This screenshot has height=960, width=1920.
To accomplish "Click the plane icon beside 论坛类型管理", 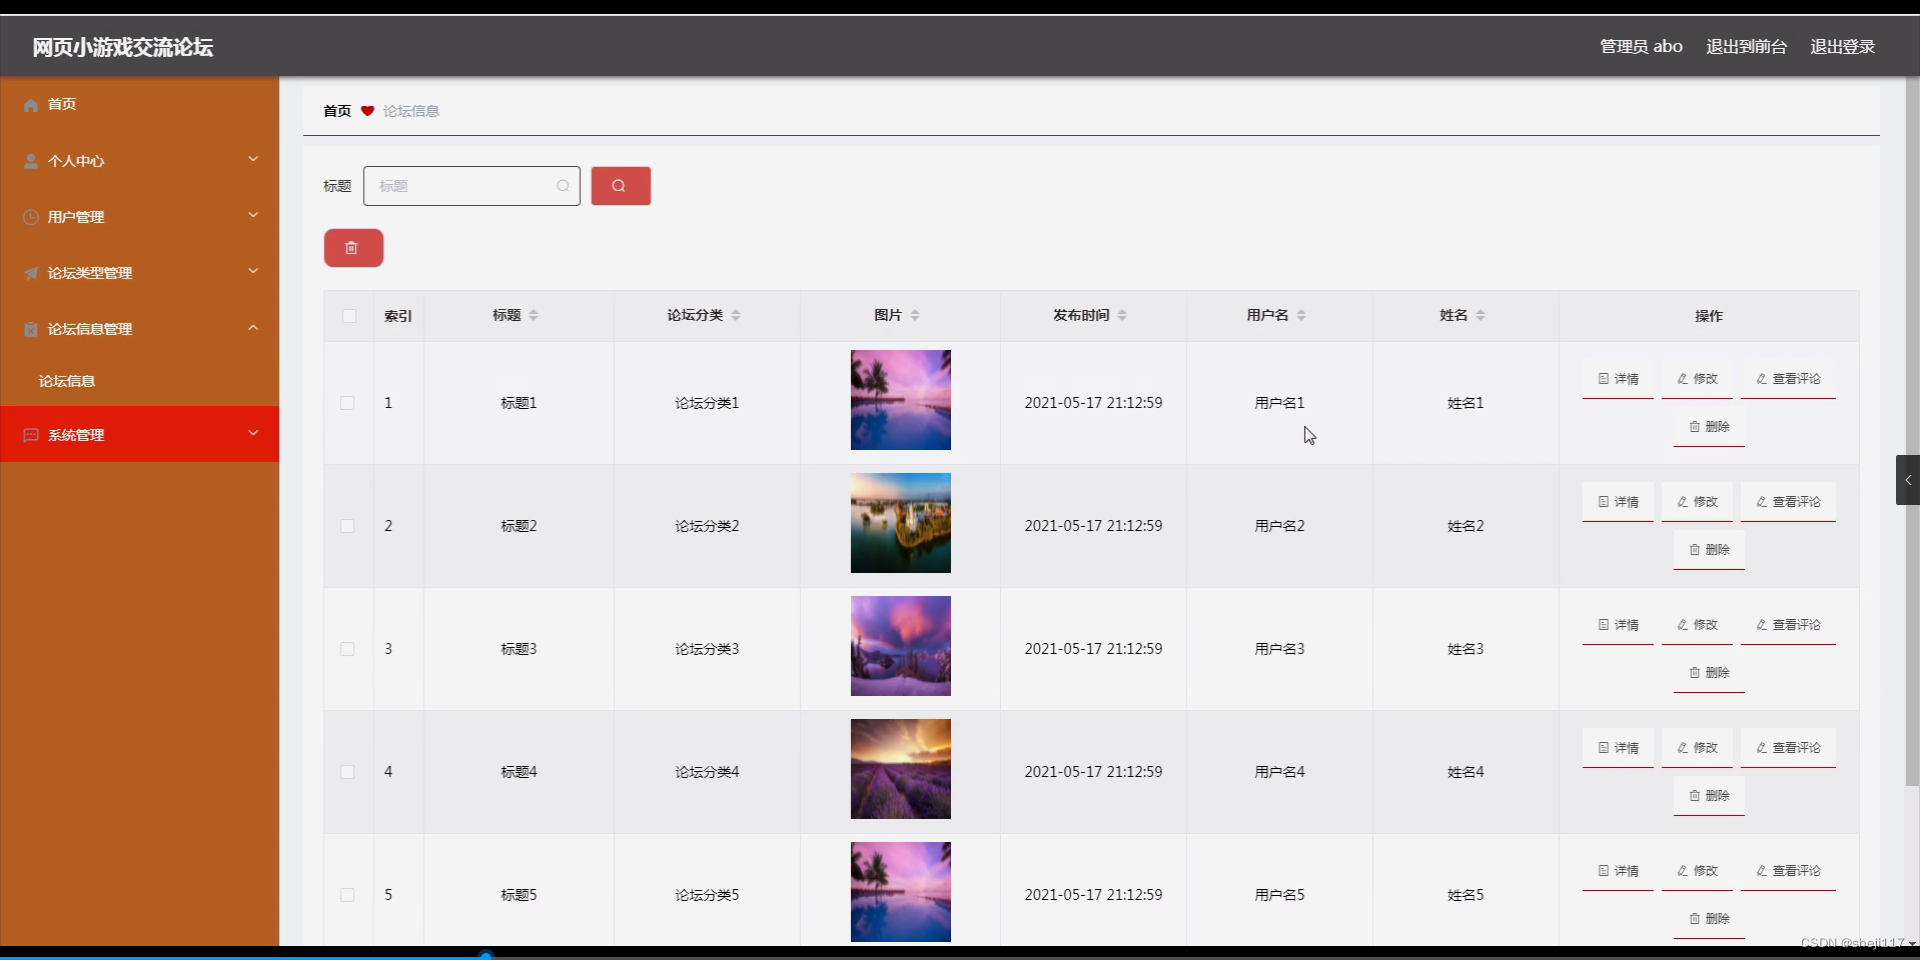I will pos(31,273).
